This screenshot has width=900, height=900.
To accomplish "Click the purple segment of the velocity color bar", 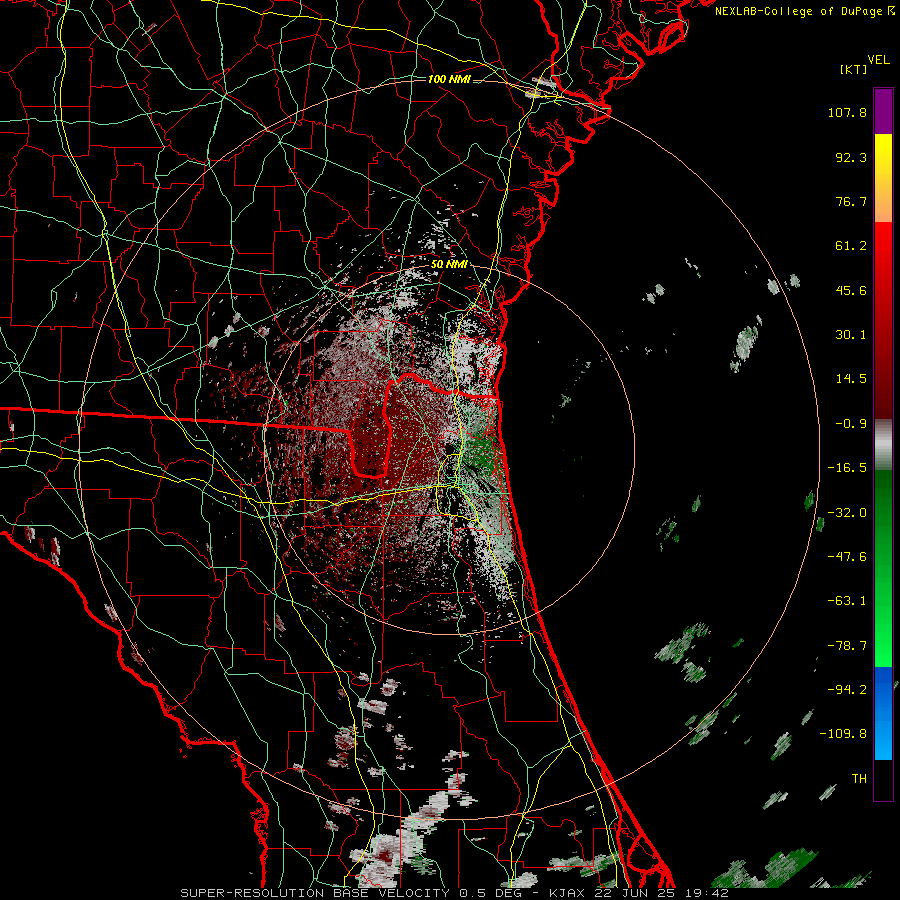I will tap(883, 111).
